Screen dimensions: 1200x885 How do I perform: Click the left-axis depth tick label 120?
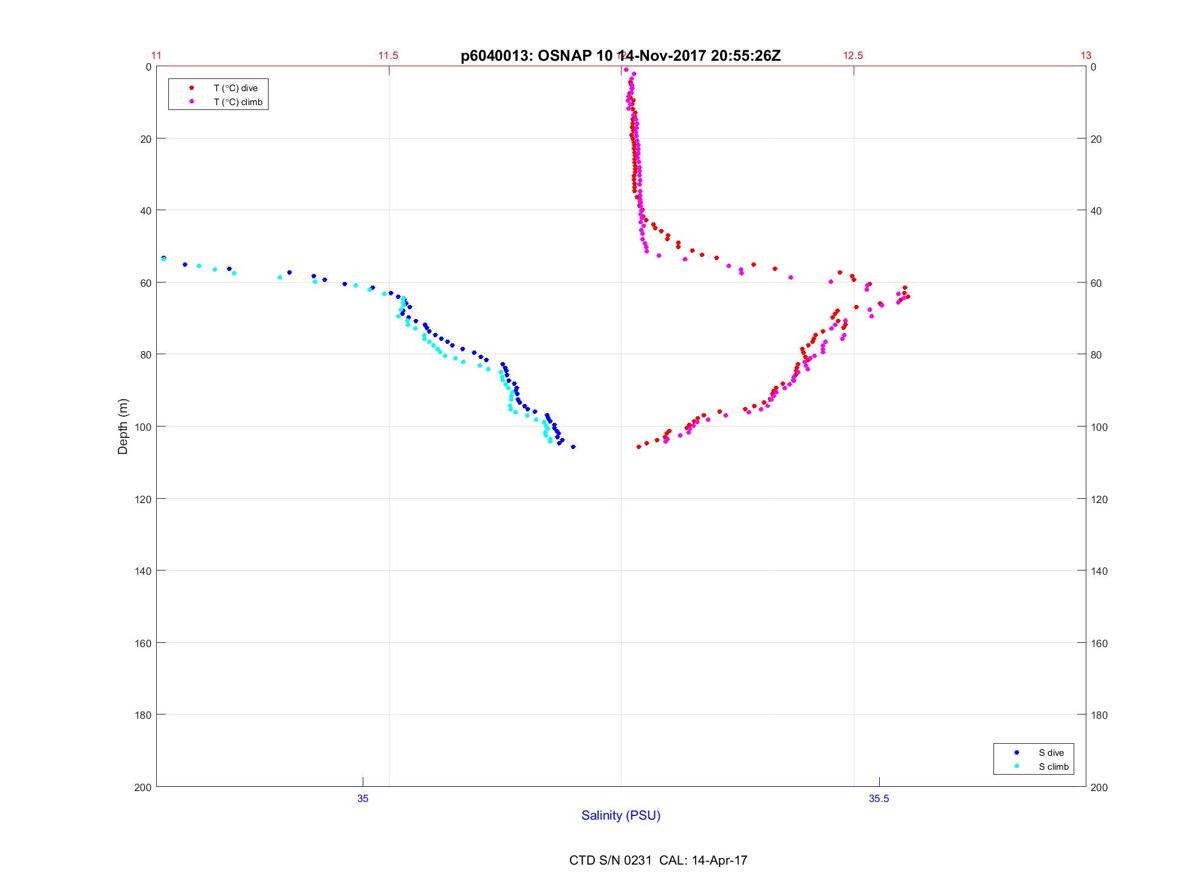[x=142, y=499]
